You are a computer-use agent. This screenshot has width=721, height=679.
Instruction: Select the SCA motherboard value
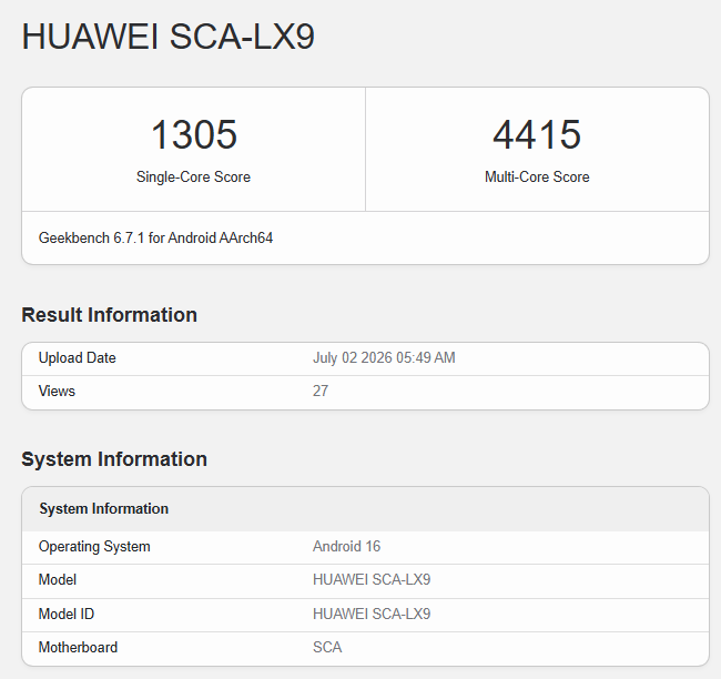[327, 648]
